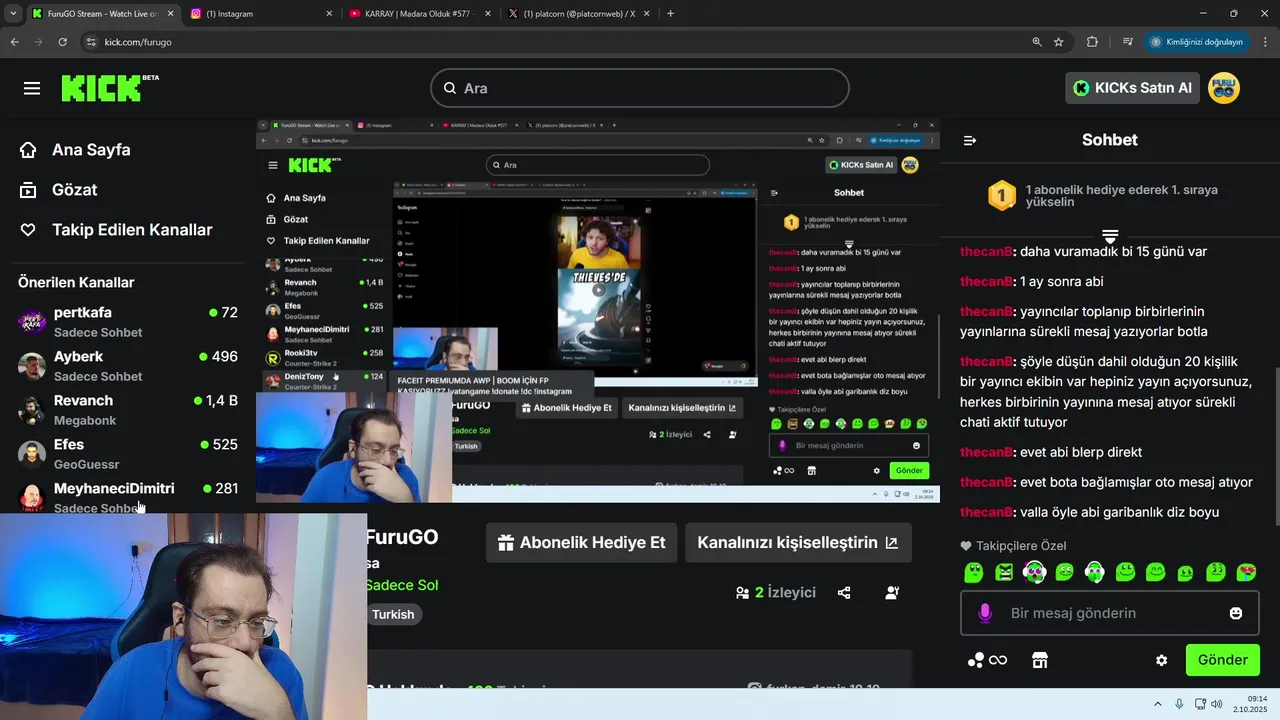Click thecanB on the 'evet abi blerp direkt' message

pyautogui.click(x=987, y=452)
